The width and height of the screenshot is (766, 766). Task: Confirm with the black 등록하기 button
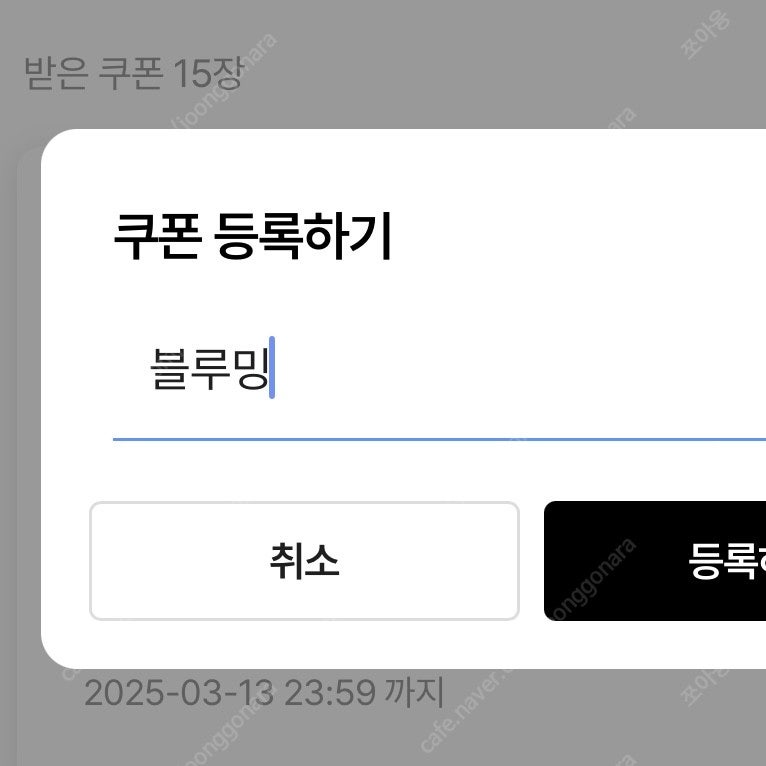pos(655,561)
